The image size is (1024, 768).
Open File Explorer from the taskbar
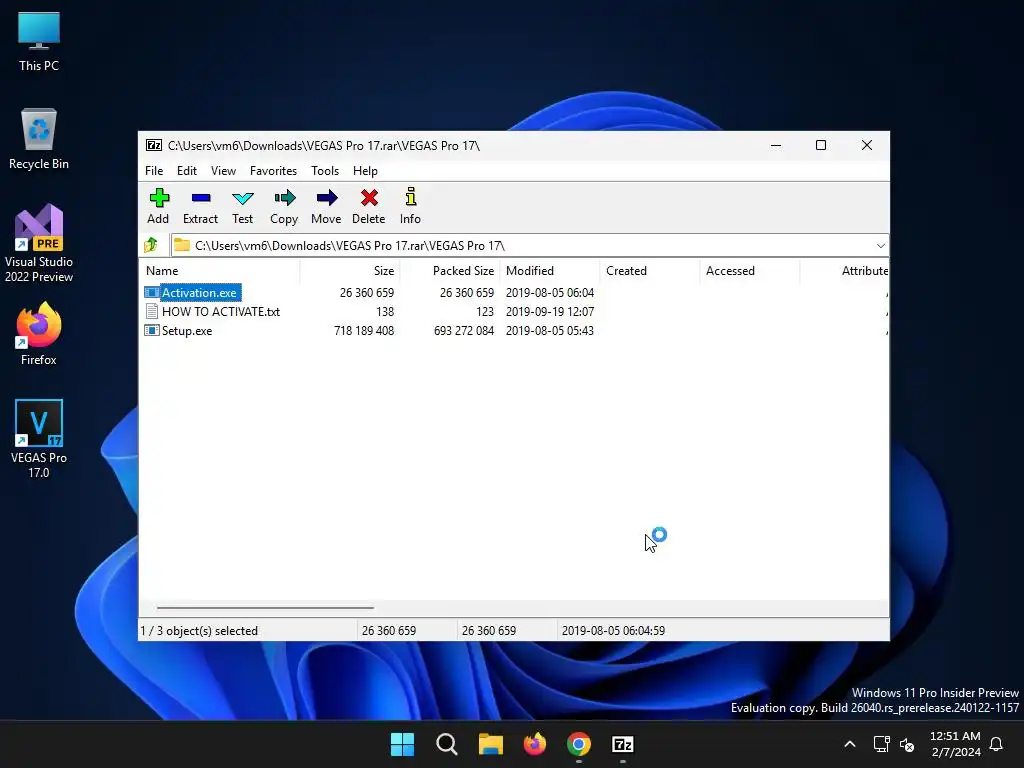pyautogui.click(x=490, y=744)
